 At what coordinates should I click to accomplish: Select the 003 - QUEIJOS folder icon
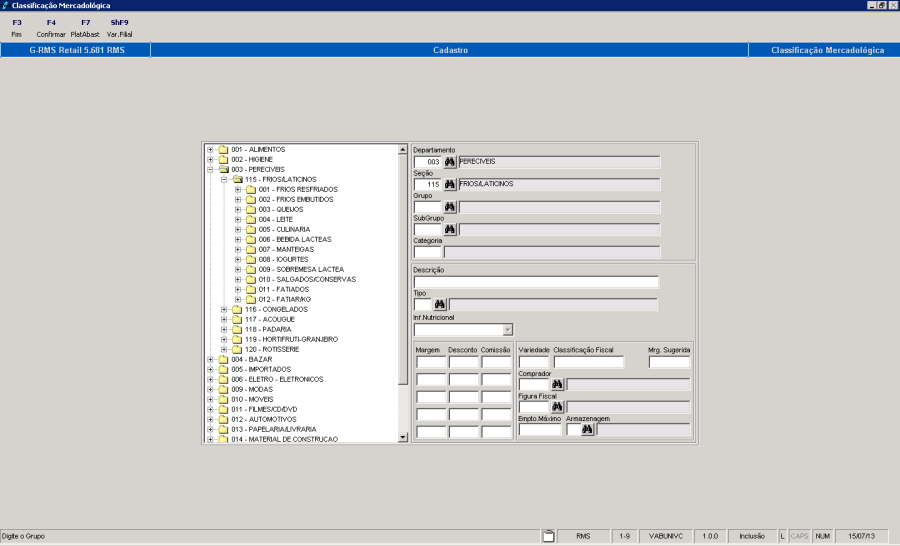(x=251, y=210)
